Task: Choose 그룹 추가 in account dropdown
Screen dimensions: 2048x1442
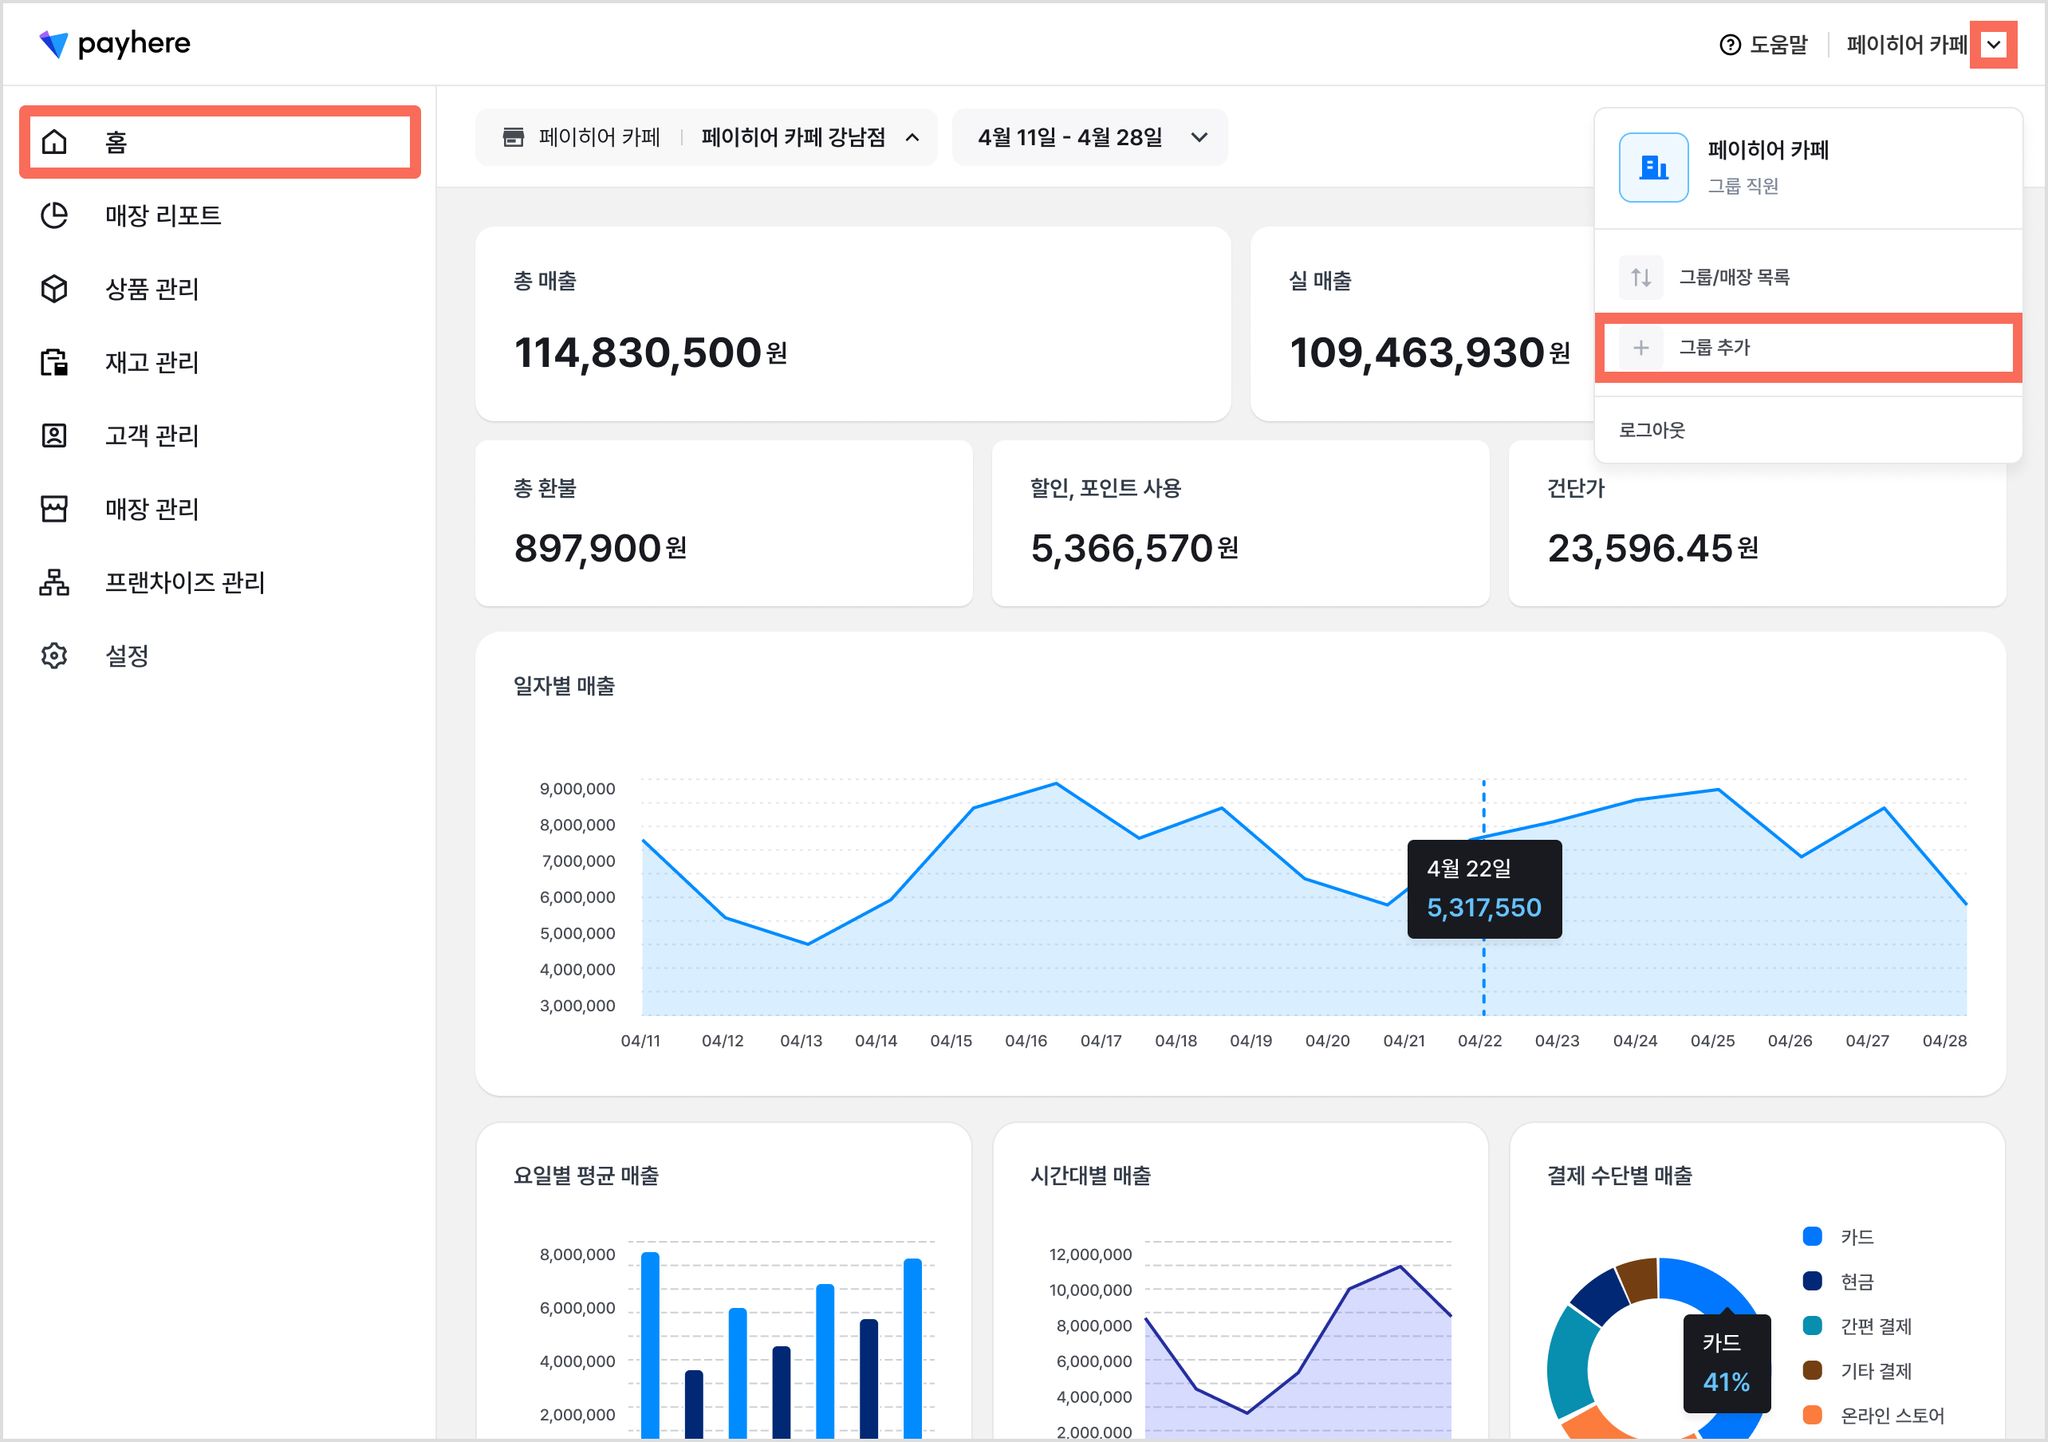Action: [x=1808, y=348]
